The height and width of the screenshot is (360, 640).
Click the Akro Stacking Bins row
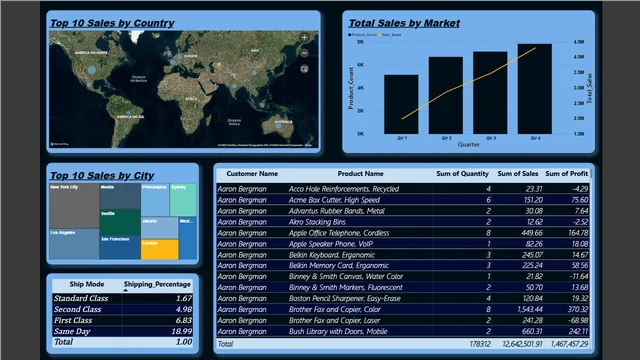pos(403,222)
